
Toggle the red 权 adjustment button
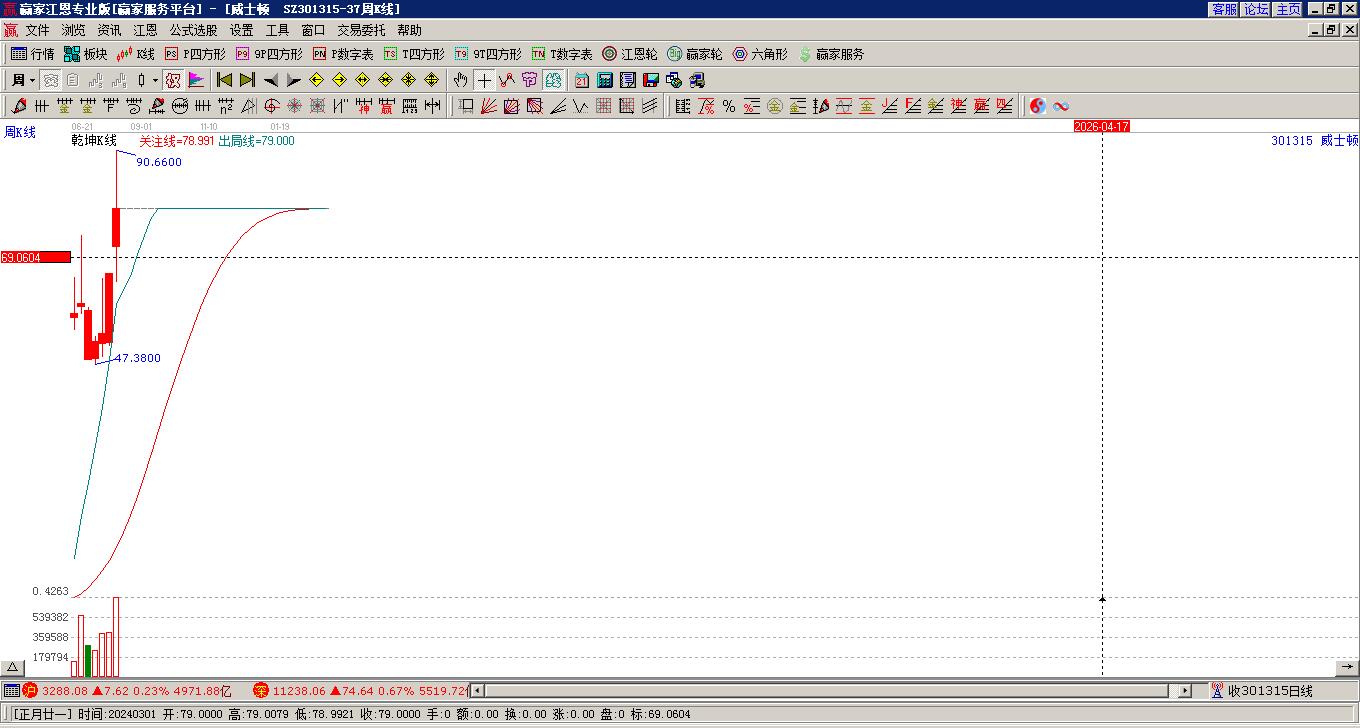point(173,80)
